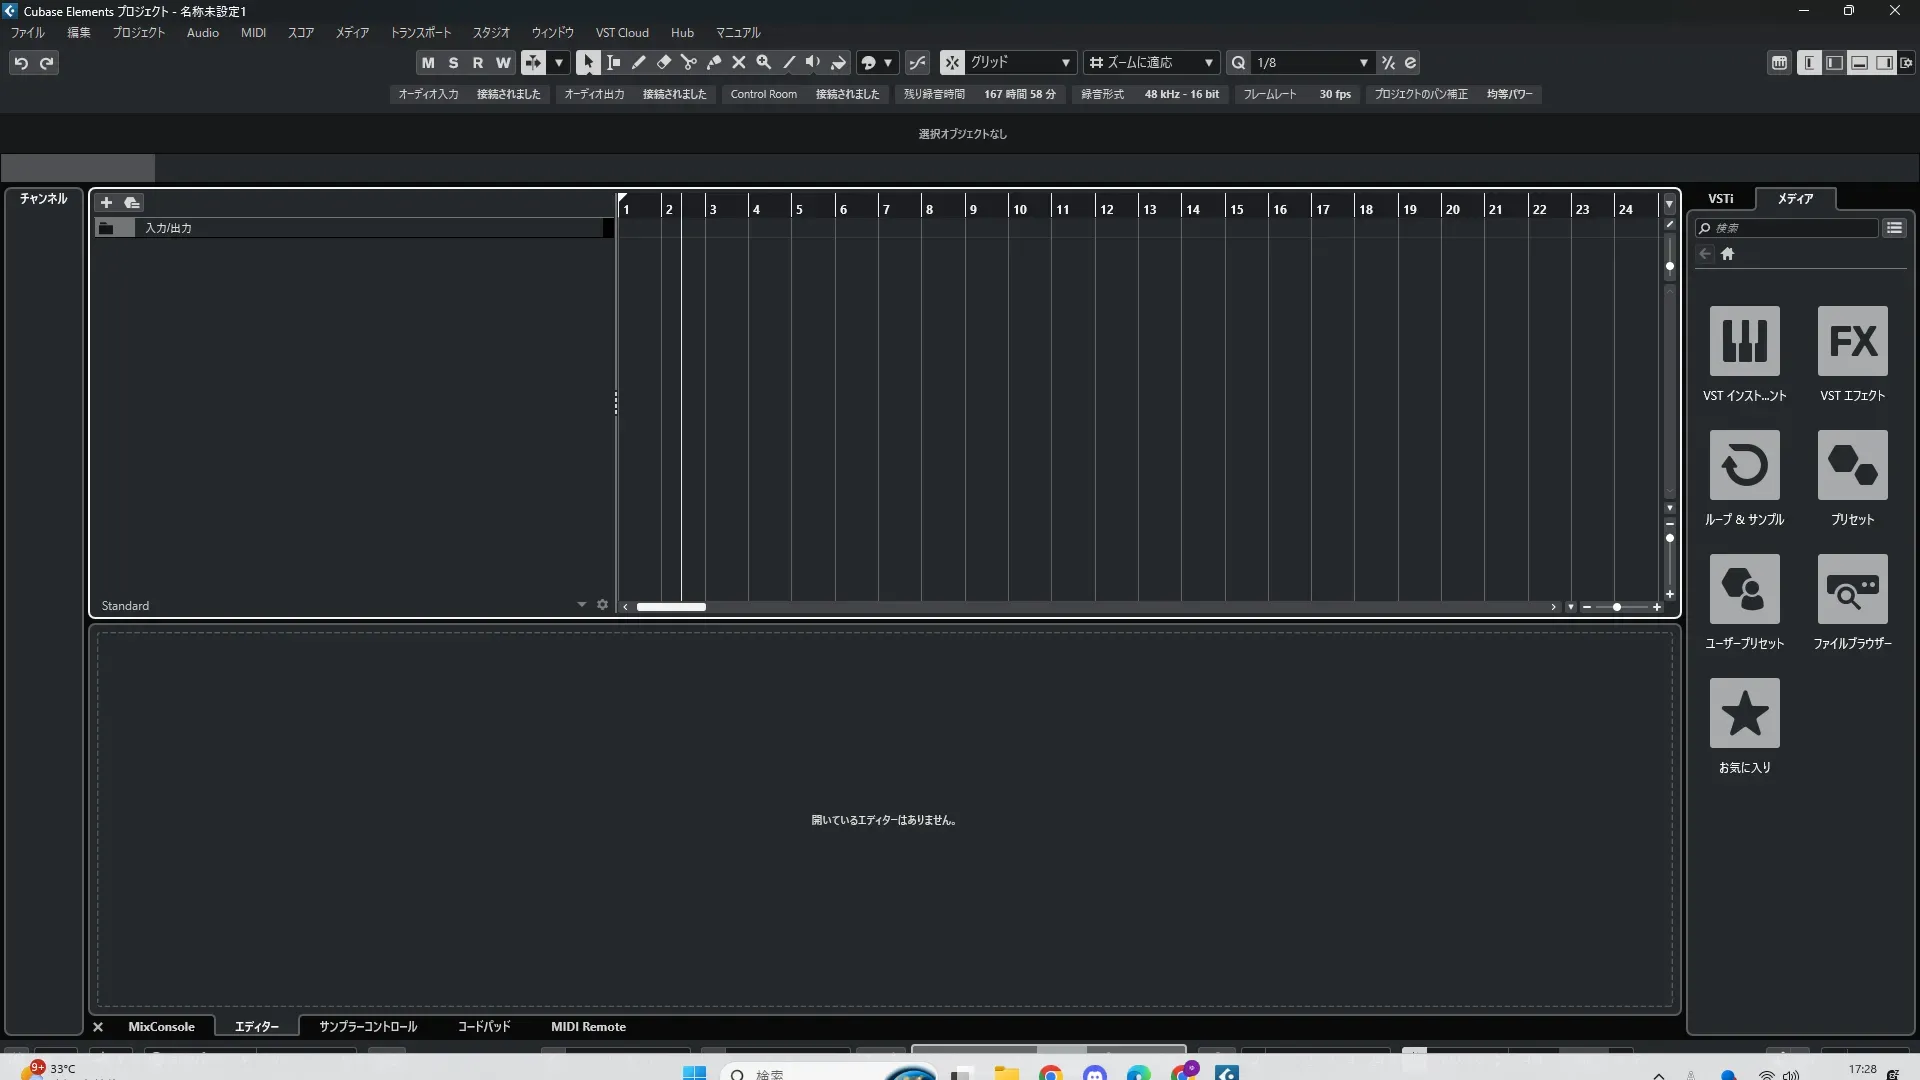Toggle the global Solo S button
This screenshot has width=1920, height=1080.
pos(453,62)
